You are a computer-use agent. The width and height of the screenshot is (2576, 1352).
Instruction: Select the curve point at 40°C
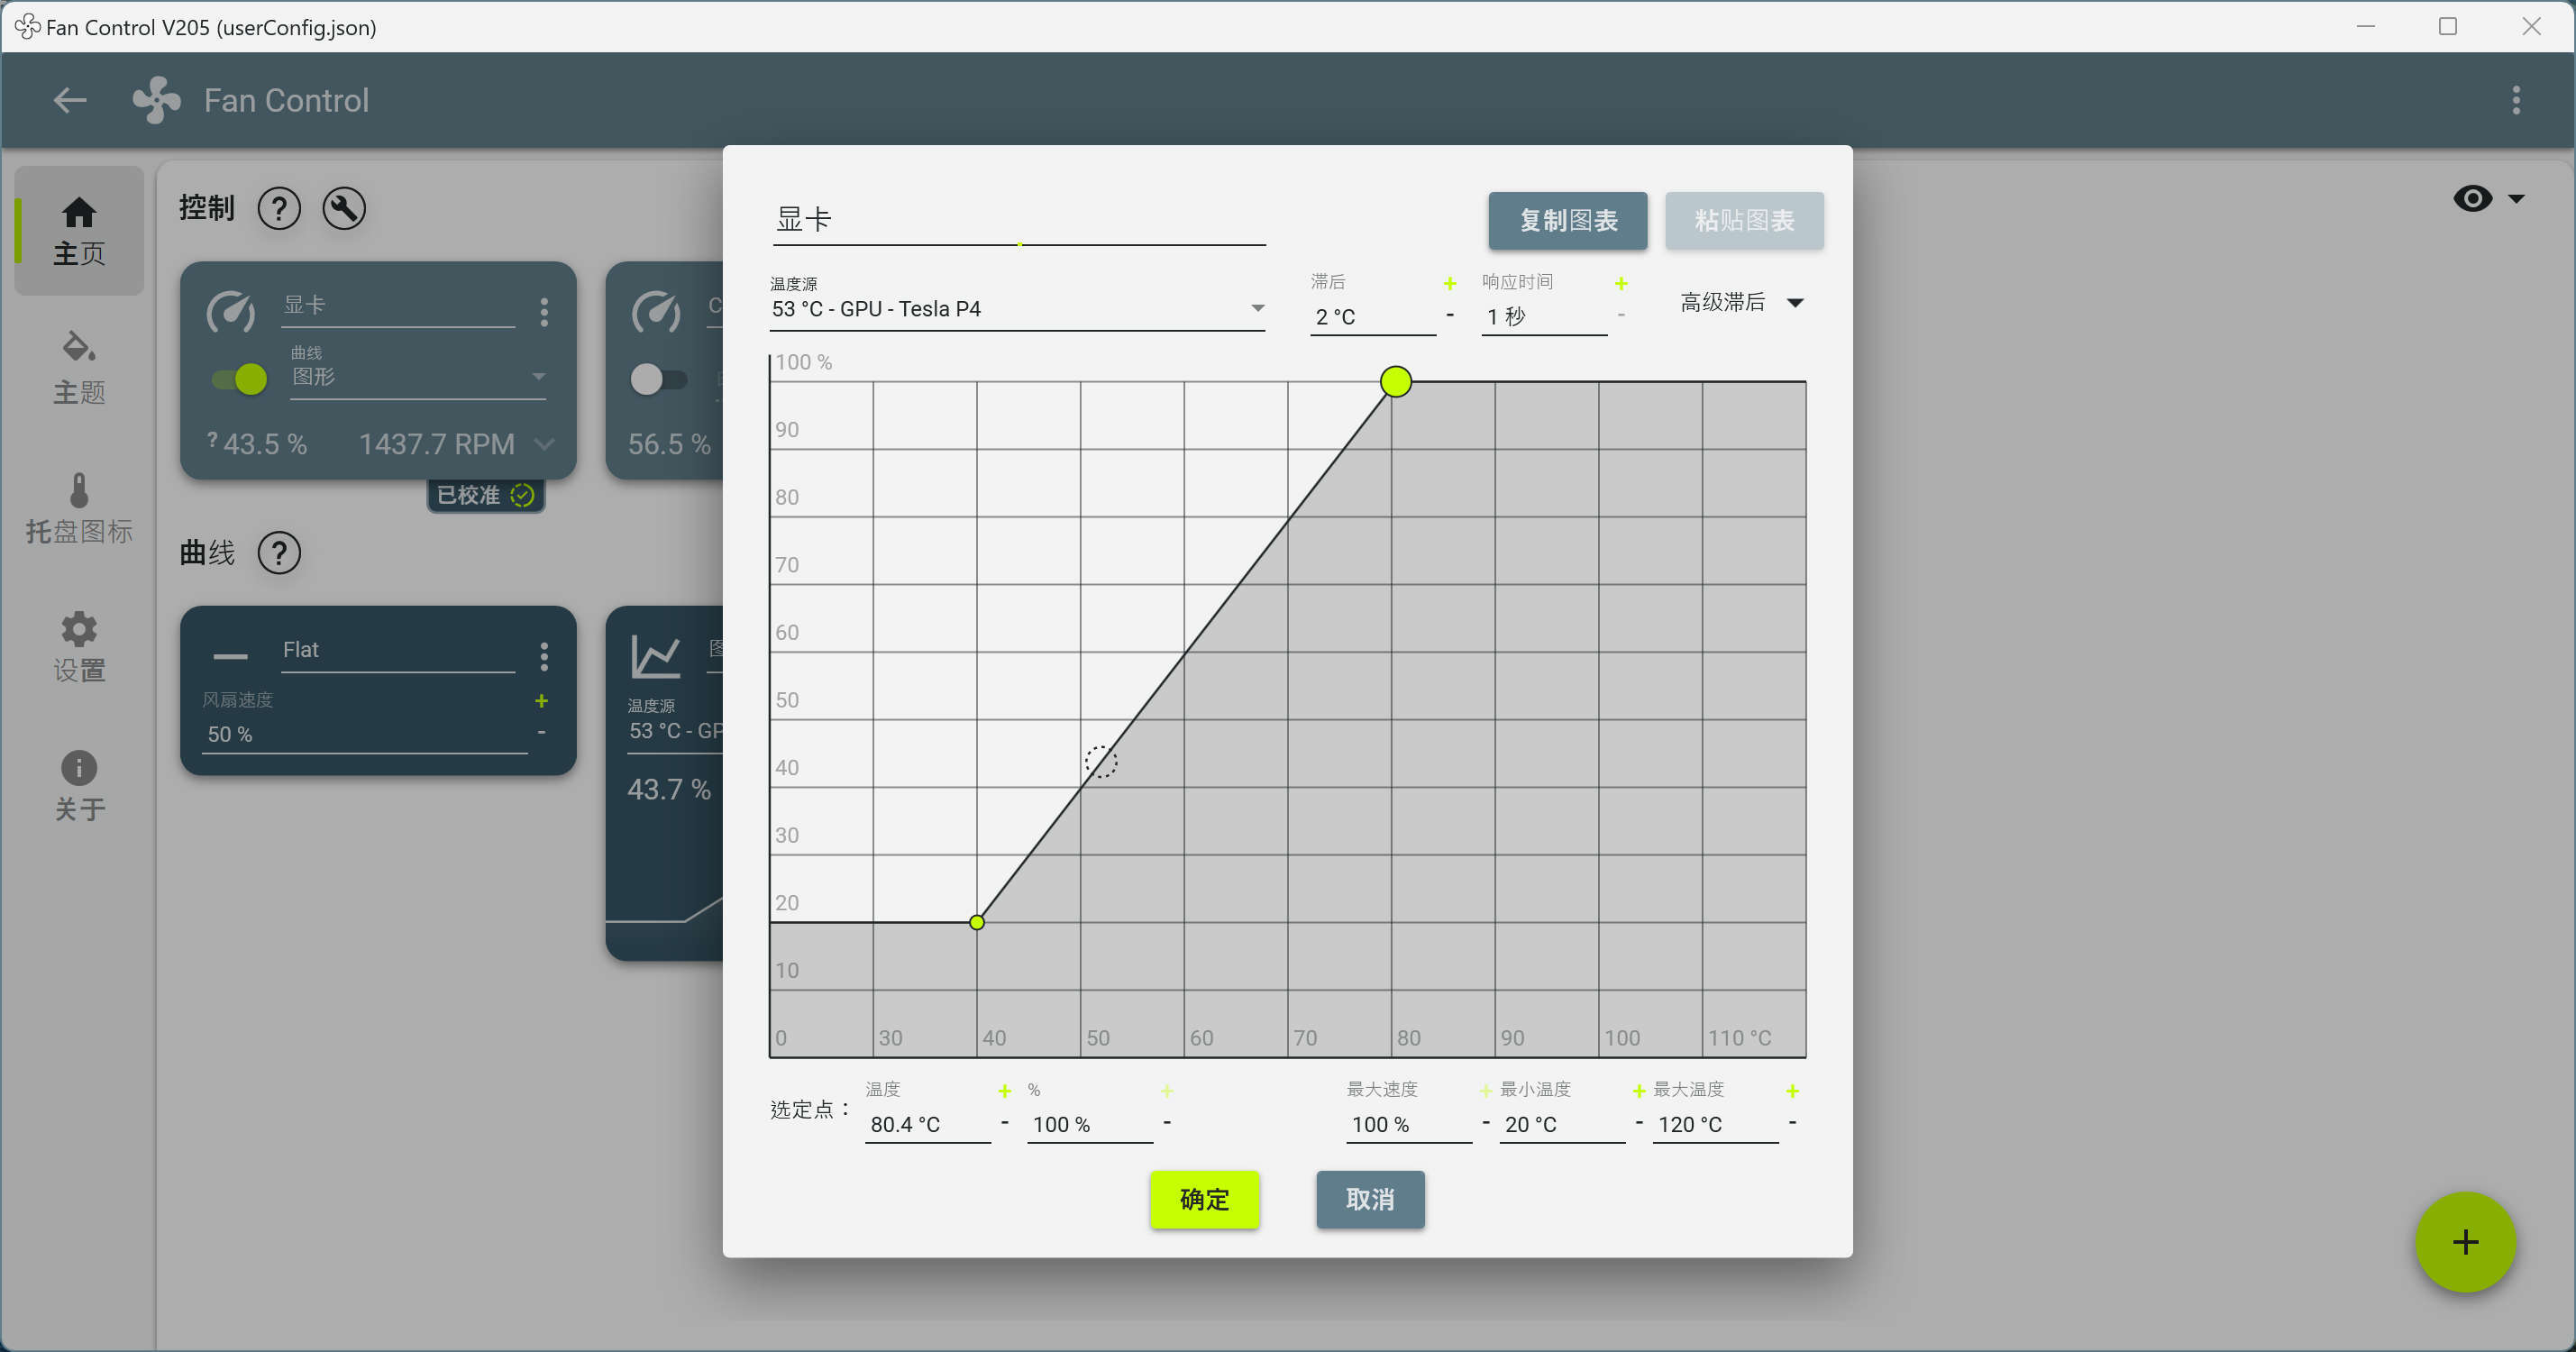point(977,922)
